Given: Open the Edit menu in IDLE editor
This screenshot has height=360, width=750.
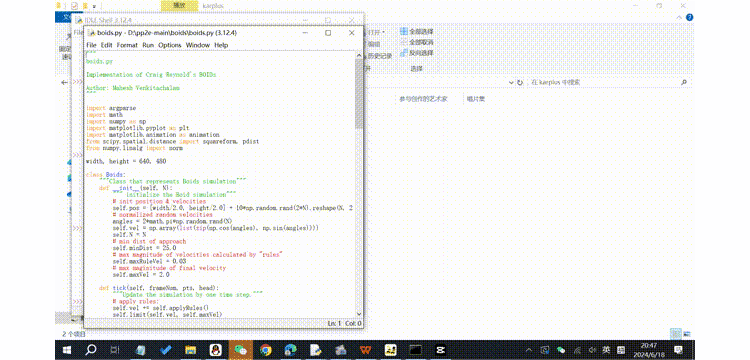Looking at the screenshot, I should tap(106, 45).
